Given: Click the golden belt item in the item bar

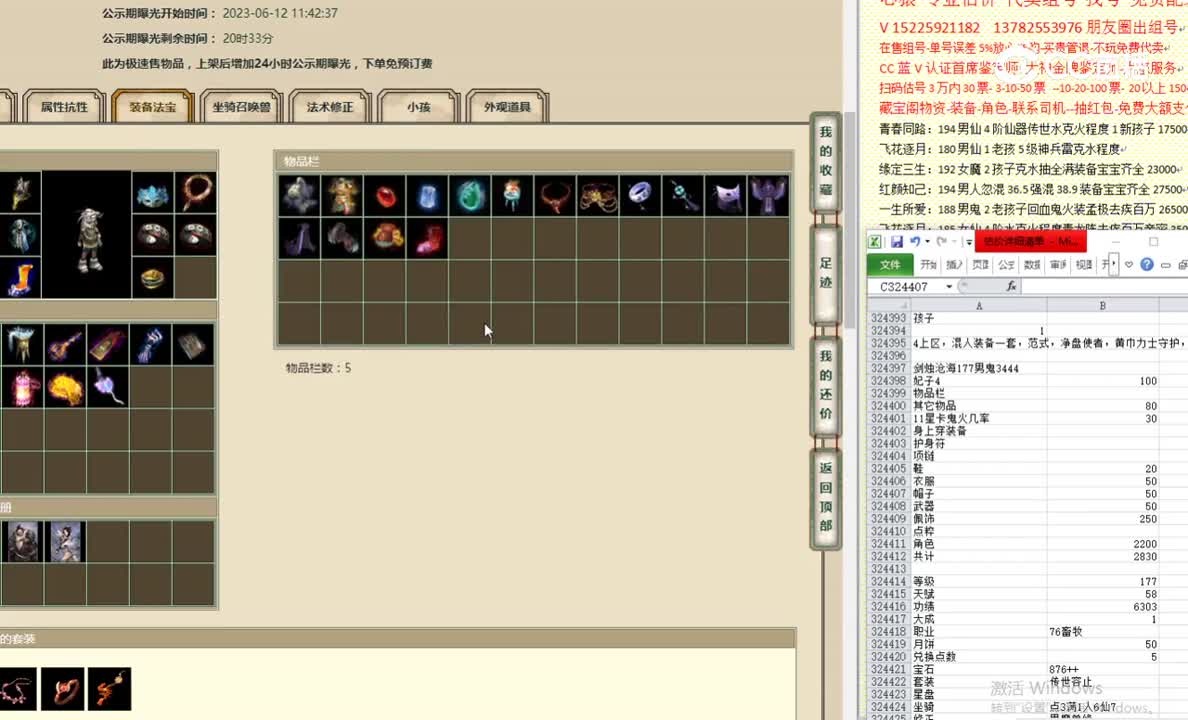Looking at the screenshot, I should (x=598, y=195).
